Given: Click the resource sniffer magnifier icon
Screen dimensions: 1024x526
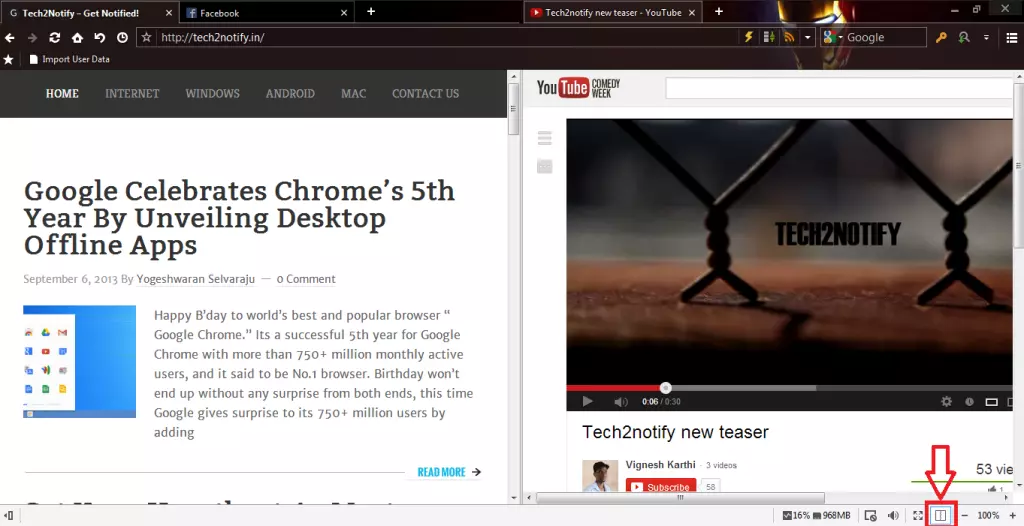Looking at the screenshot, I should coord(964,37).
